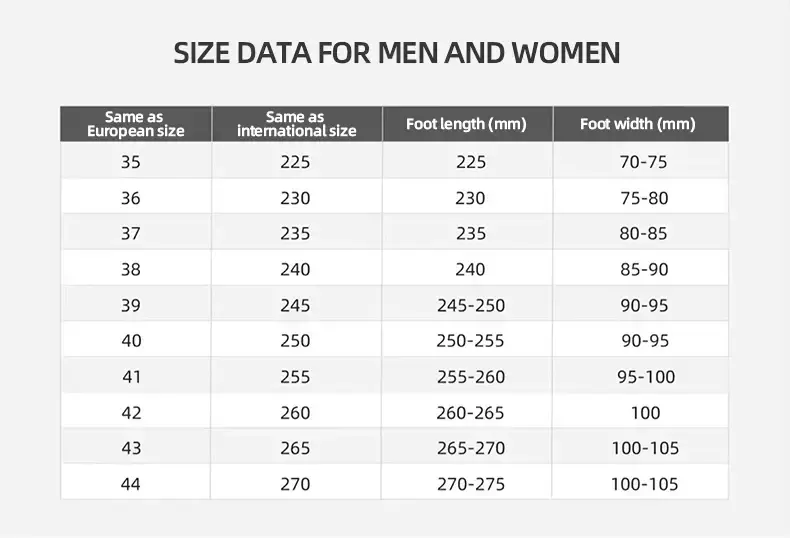
Task: Select foot length 260-265 cell
Action: click(467, 411)
